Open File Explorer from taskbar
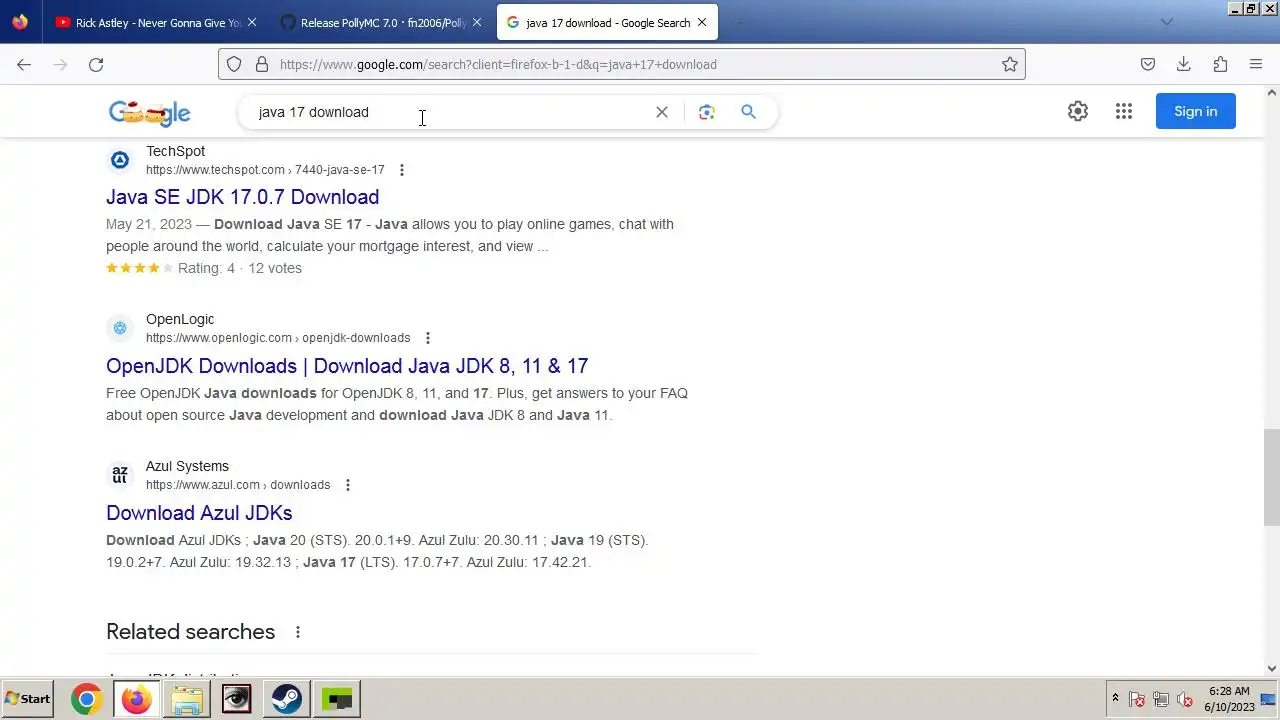The image size is (1280, 720). click(x=187, y=699)
